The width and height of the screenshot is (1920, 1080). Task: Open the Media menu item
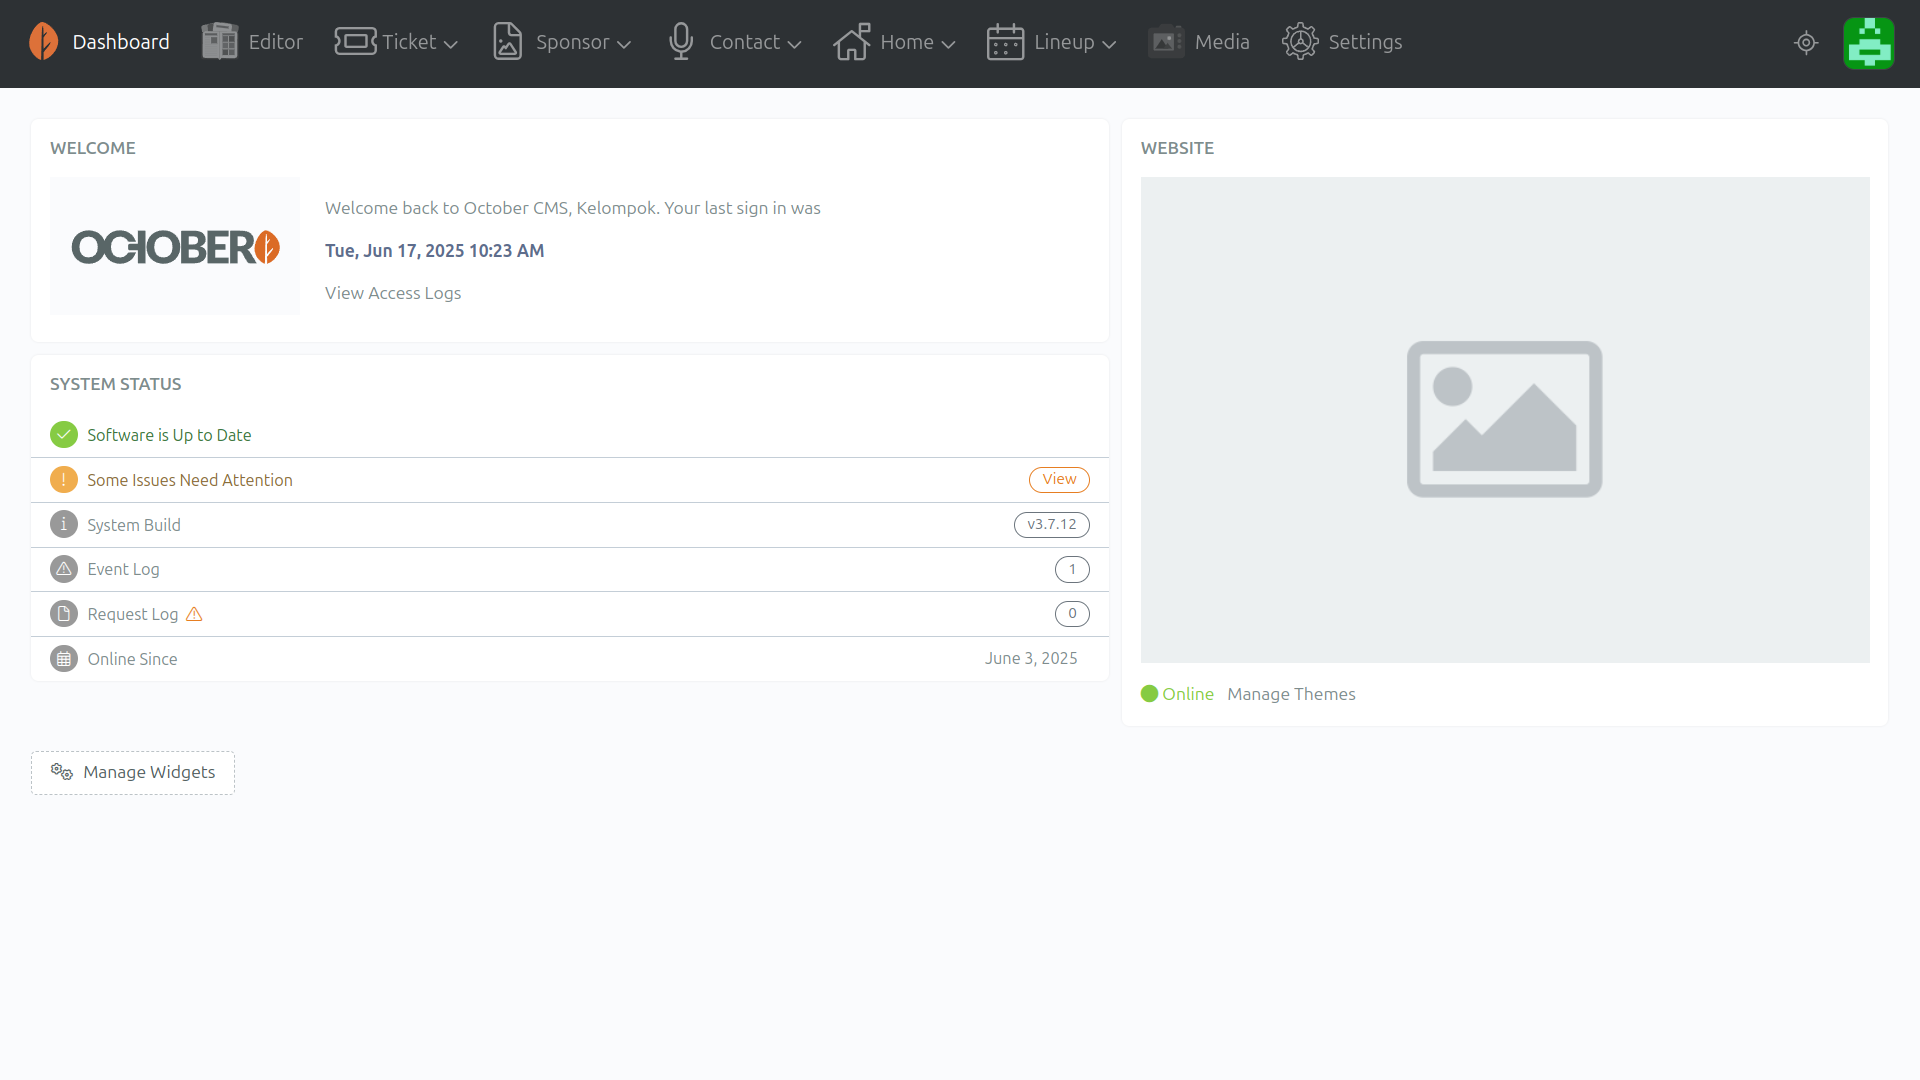click(x=1222, y=42)
